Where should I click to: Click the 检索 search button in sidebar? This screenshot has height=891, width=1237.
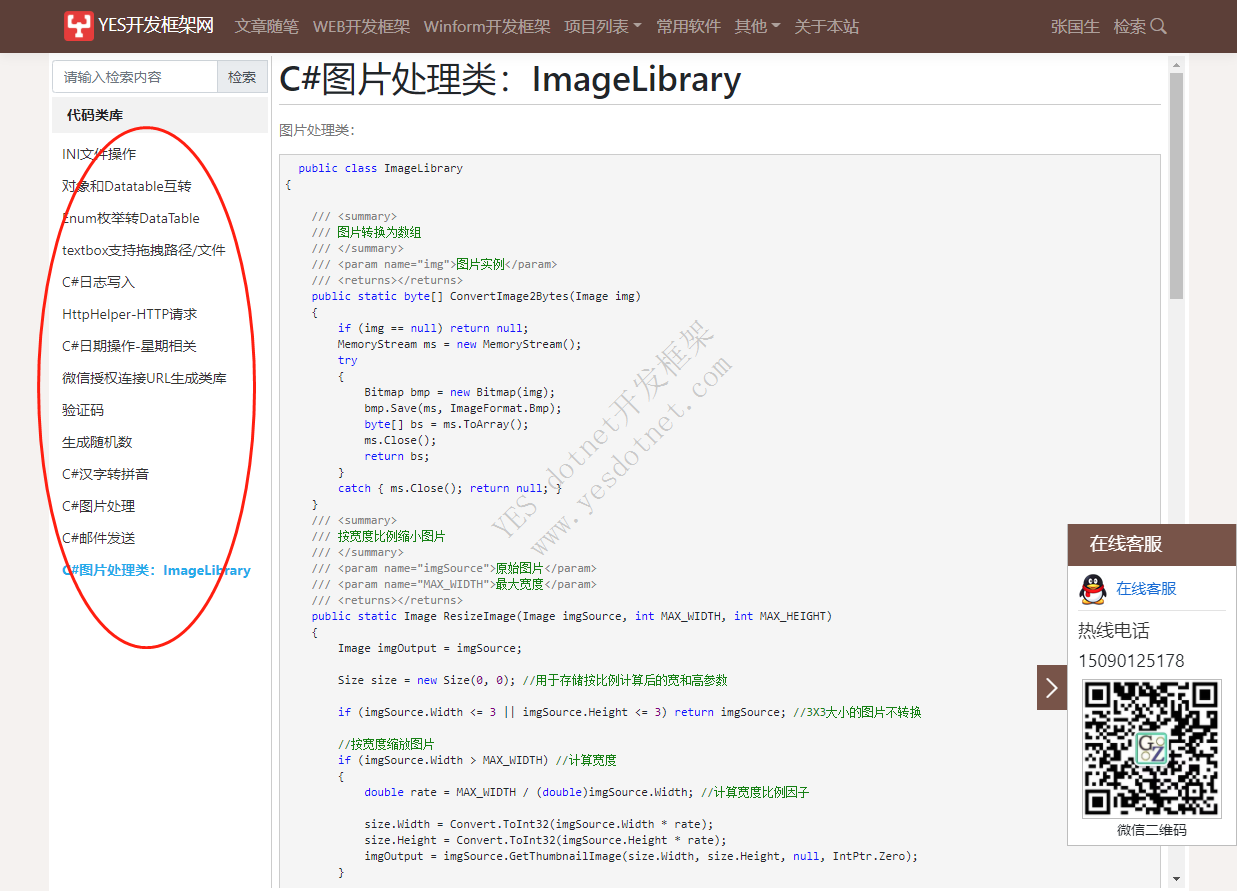click(242, 77)
